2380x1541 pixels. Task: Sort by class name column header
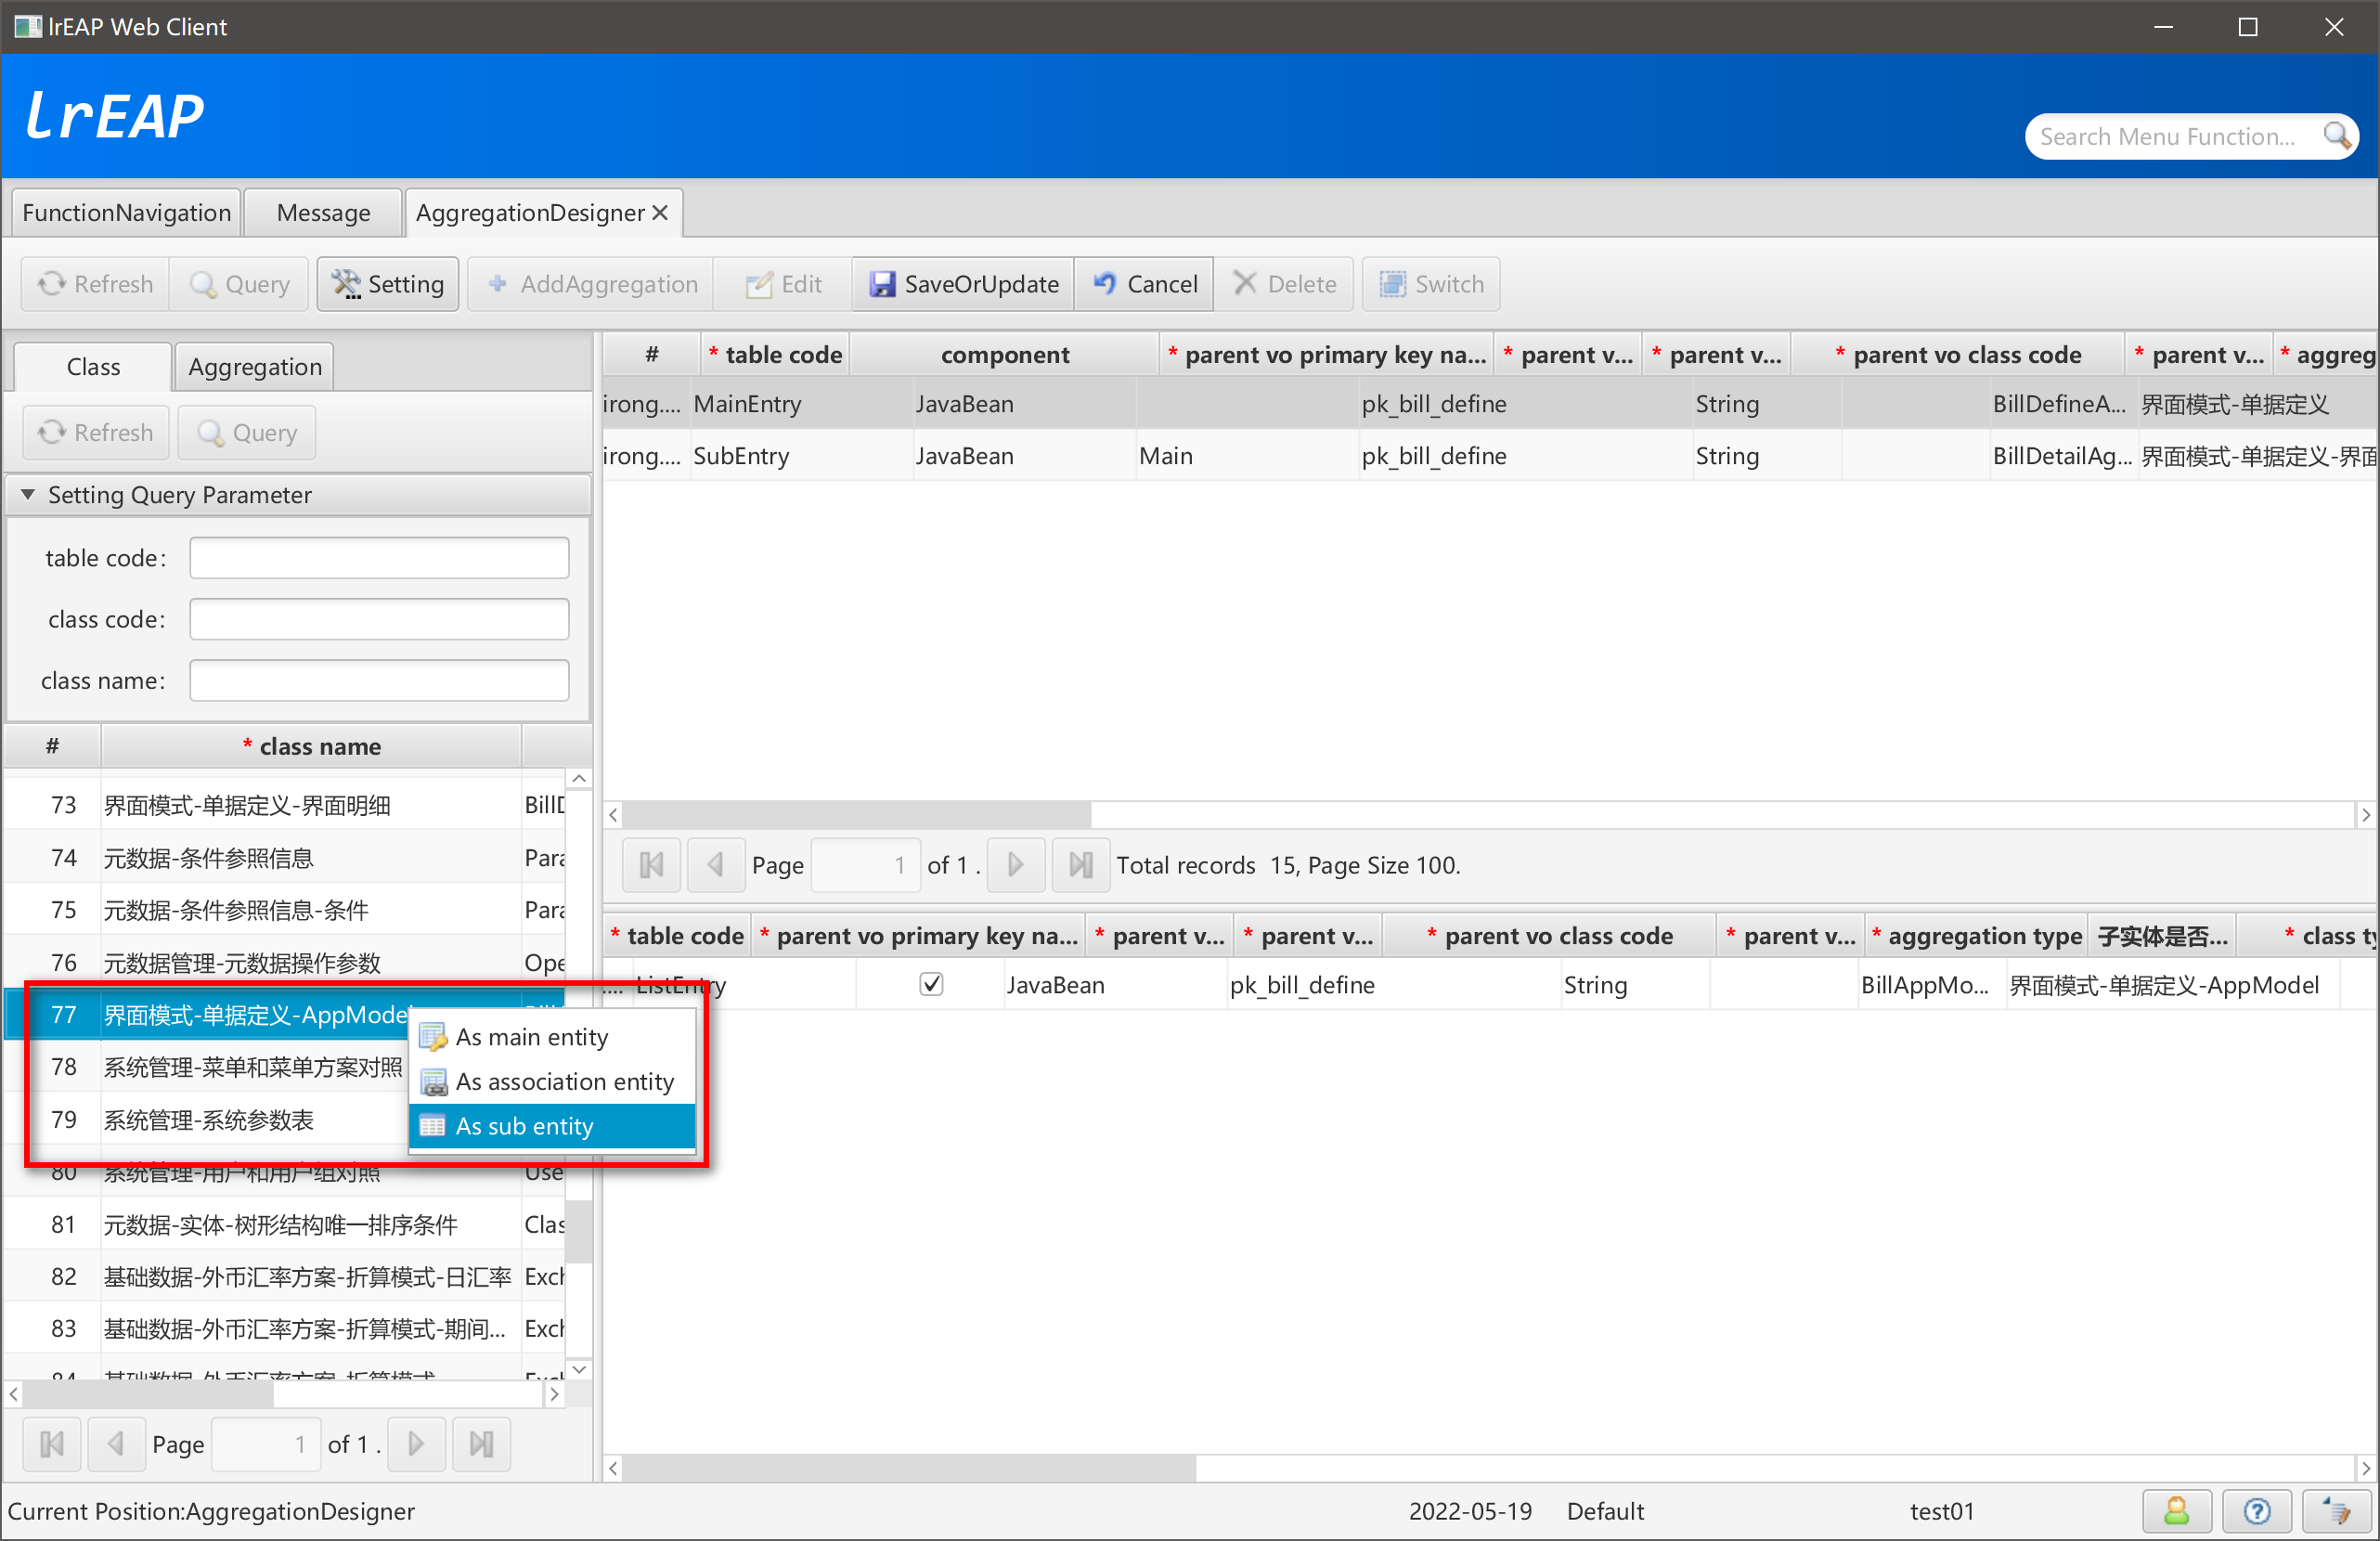click(311, 746)
